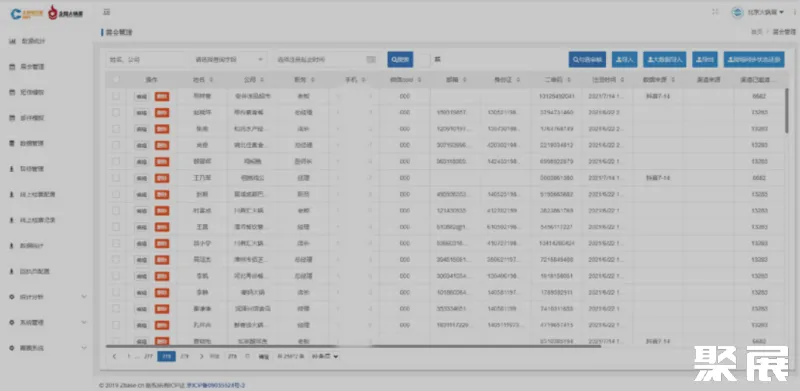Collapse the sidebar with the menu-fold icon
The image size is (800, 391).
tap(107, 12)
